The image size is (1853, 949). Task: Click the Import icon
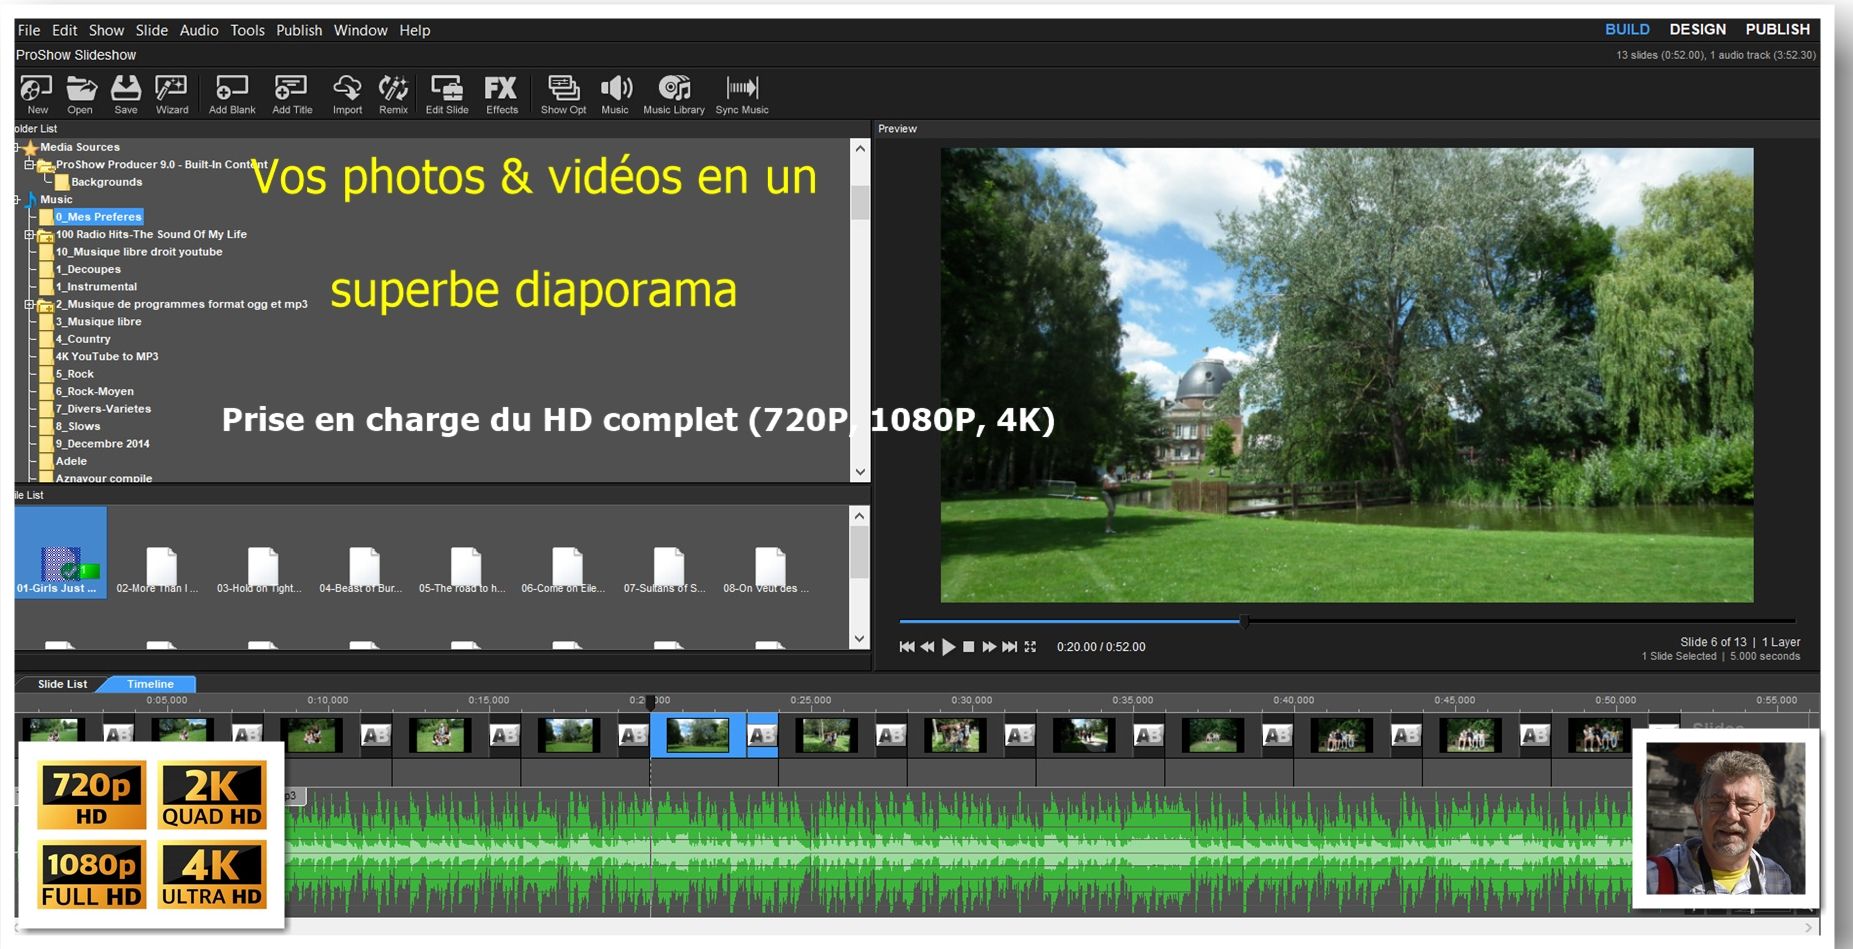[347, 94]
